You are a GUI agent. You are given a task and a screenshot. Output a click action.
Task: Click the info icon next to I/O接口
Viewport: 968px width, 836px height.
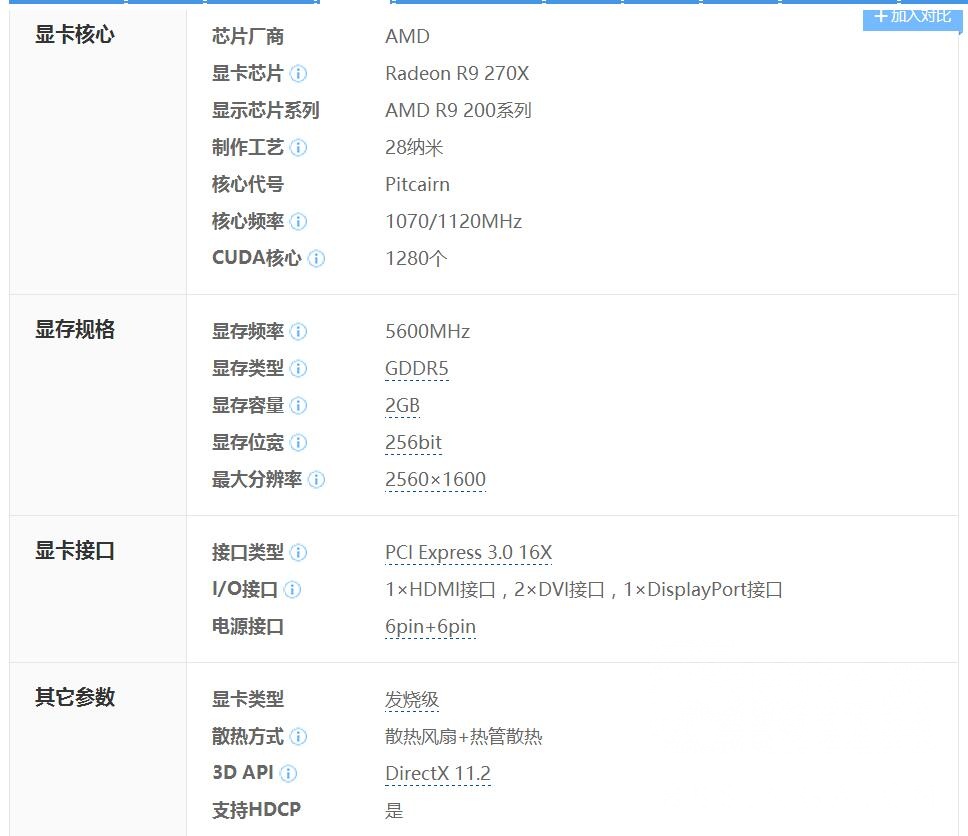coord(292,590)
